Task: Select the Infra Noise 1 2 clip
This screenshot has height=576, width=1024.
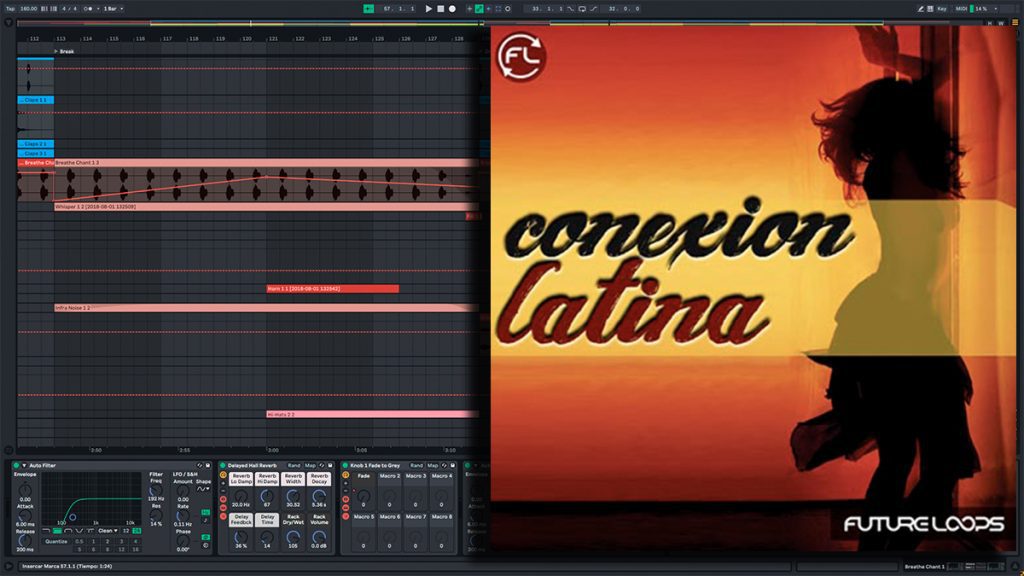Action: tap(266, 308)
